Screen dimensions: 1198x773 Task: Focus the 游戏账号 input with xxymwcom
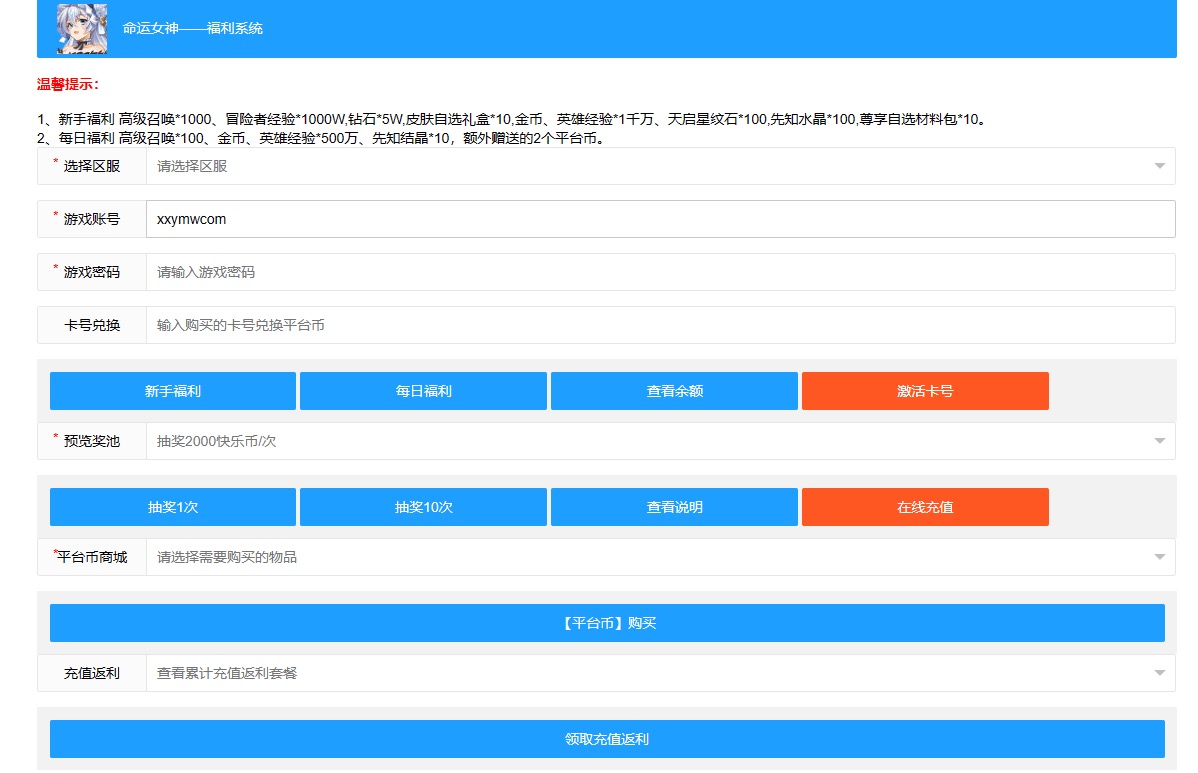(660, 219)
